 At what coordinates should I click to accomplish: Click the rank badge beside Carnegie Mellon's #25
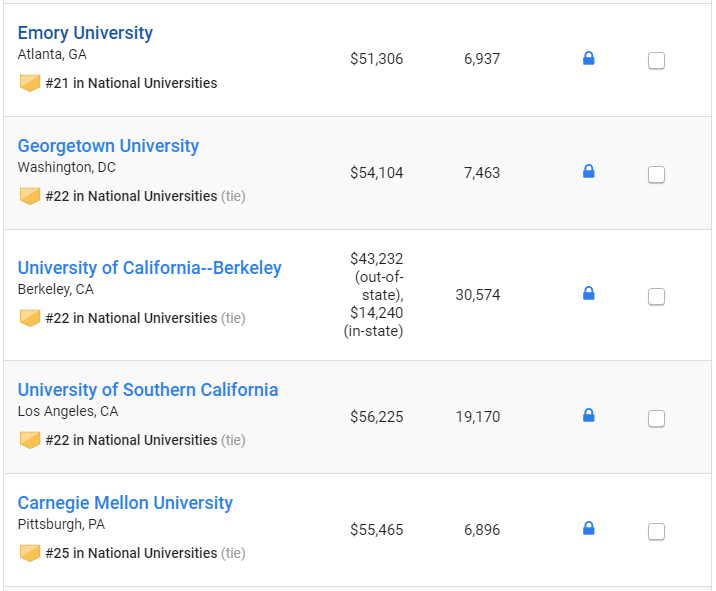tap(30, 553)
